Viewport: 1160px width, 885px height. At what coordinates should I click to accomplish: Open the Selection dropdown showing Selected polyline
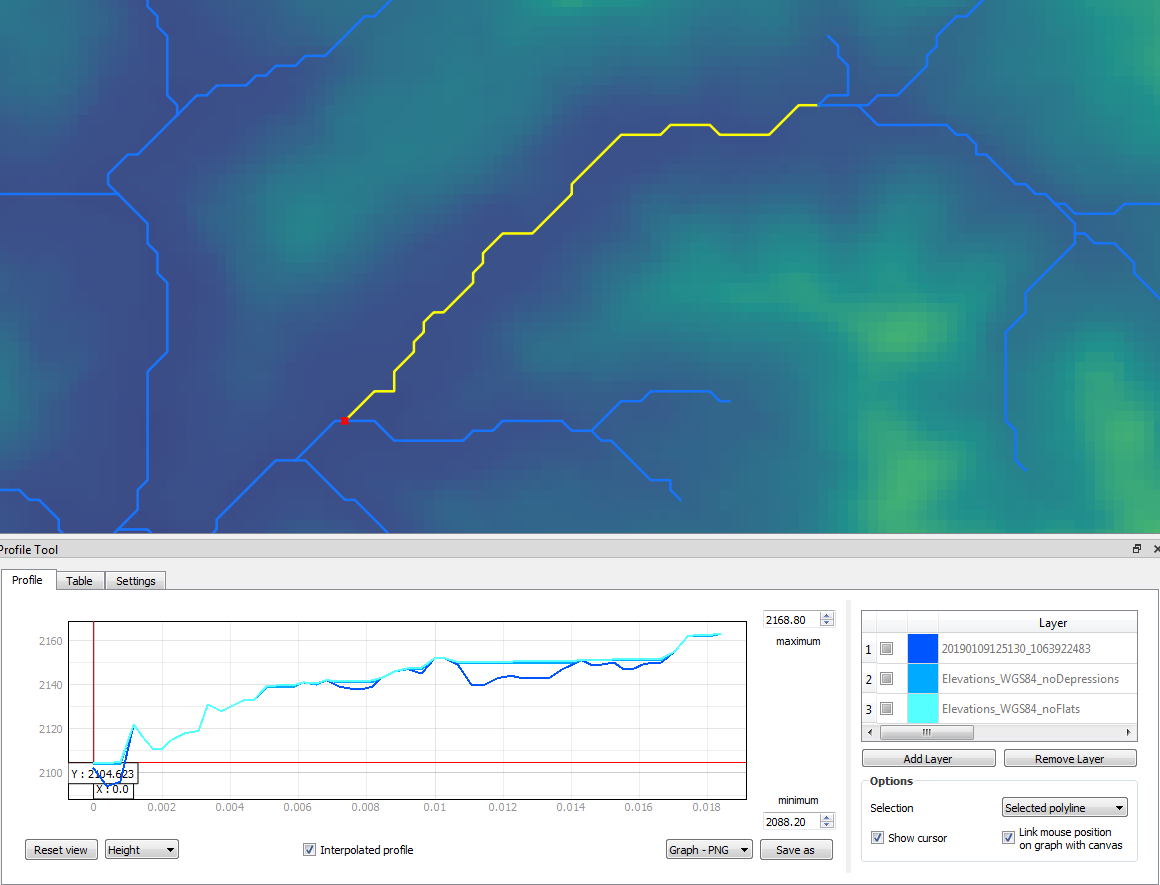point(1063,807)
